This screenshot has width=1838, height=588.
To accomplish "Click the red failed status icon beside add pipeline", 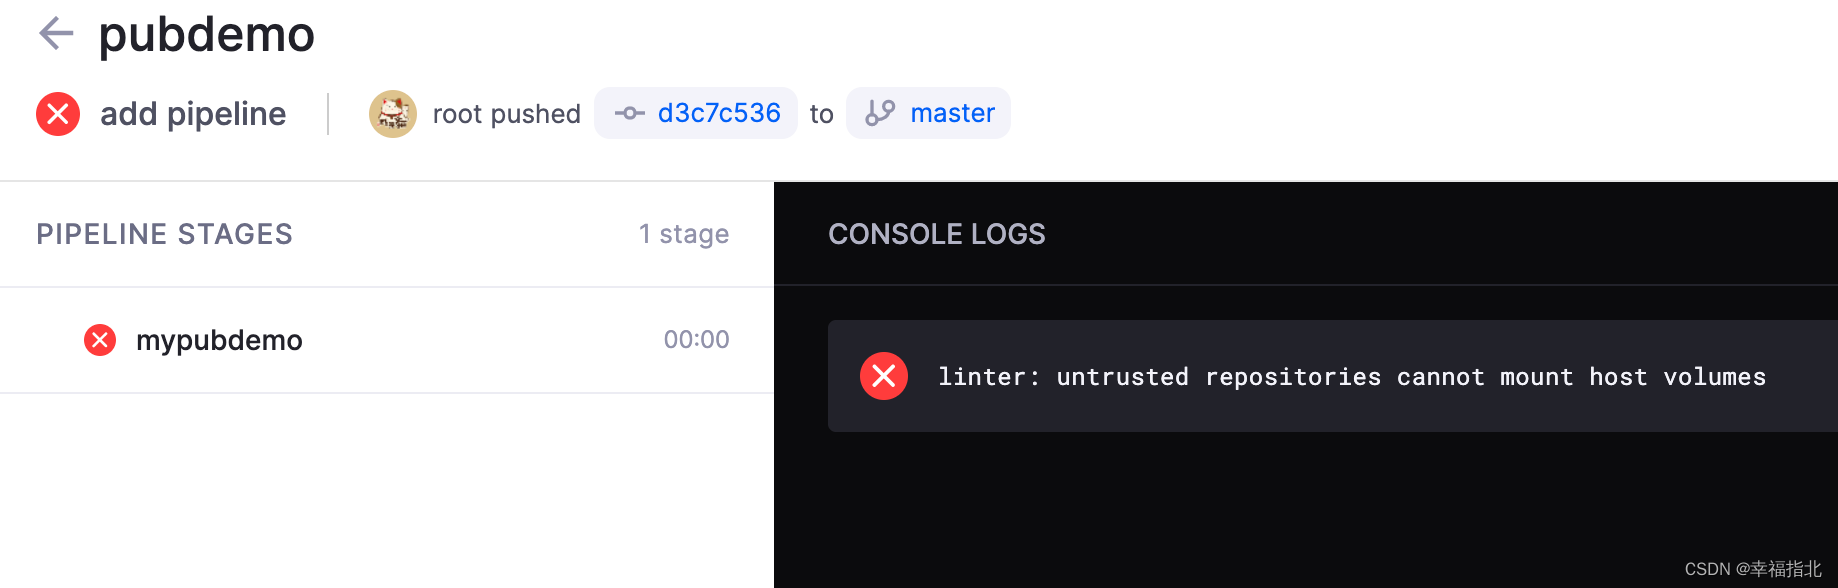I will click(58, 114).
